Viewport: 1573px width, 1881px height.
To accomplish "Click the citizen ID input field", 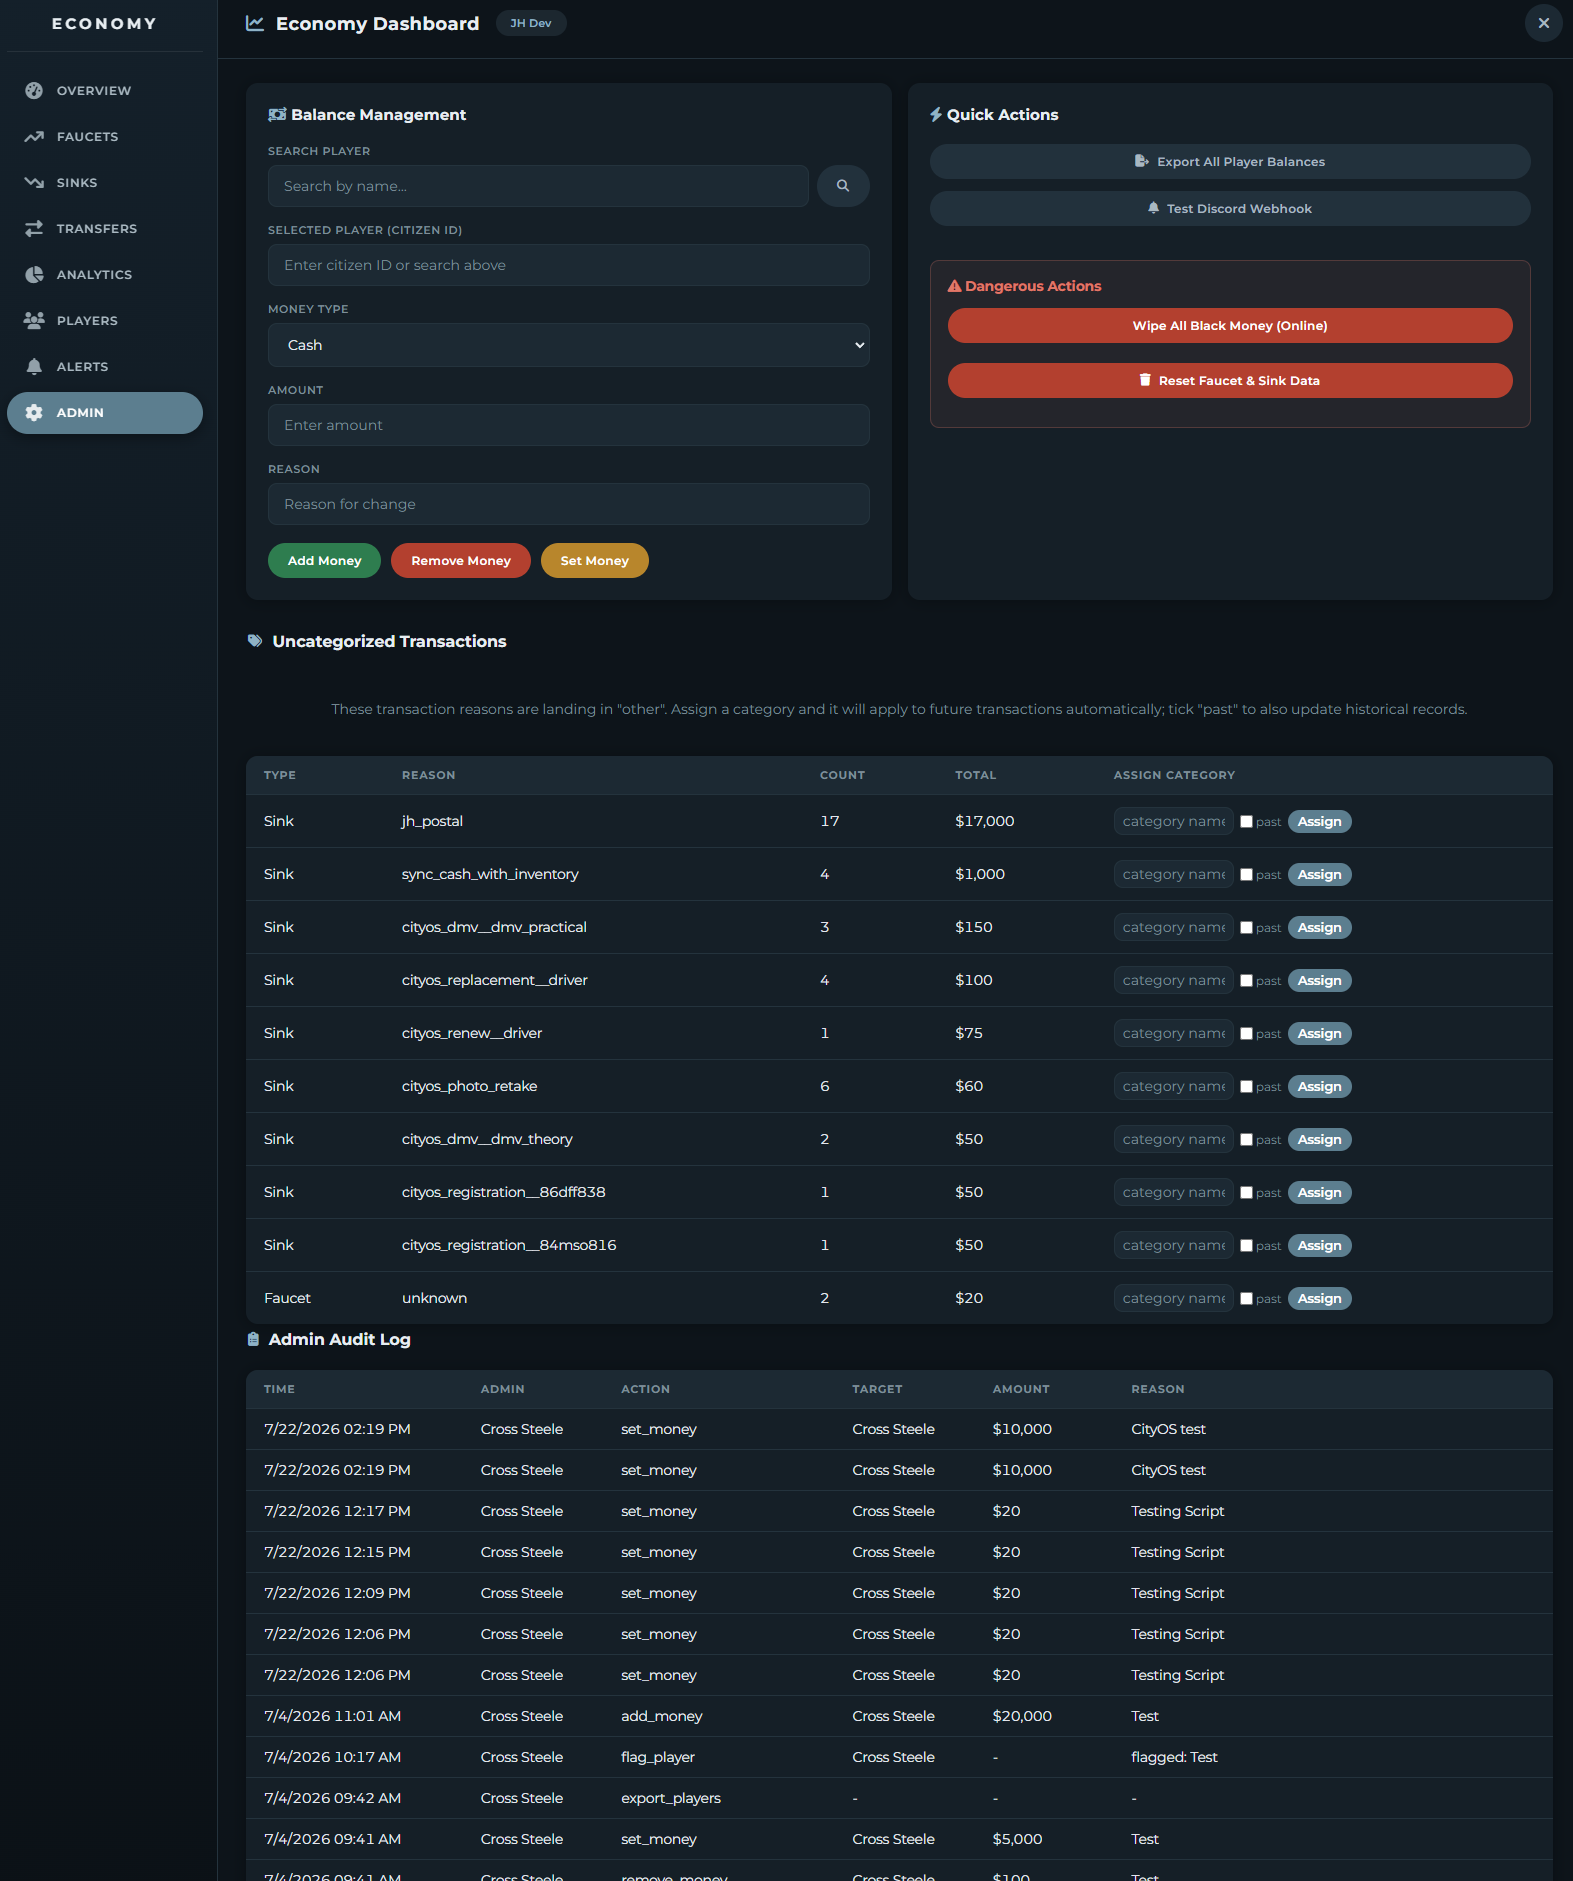I will point(569,265).
